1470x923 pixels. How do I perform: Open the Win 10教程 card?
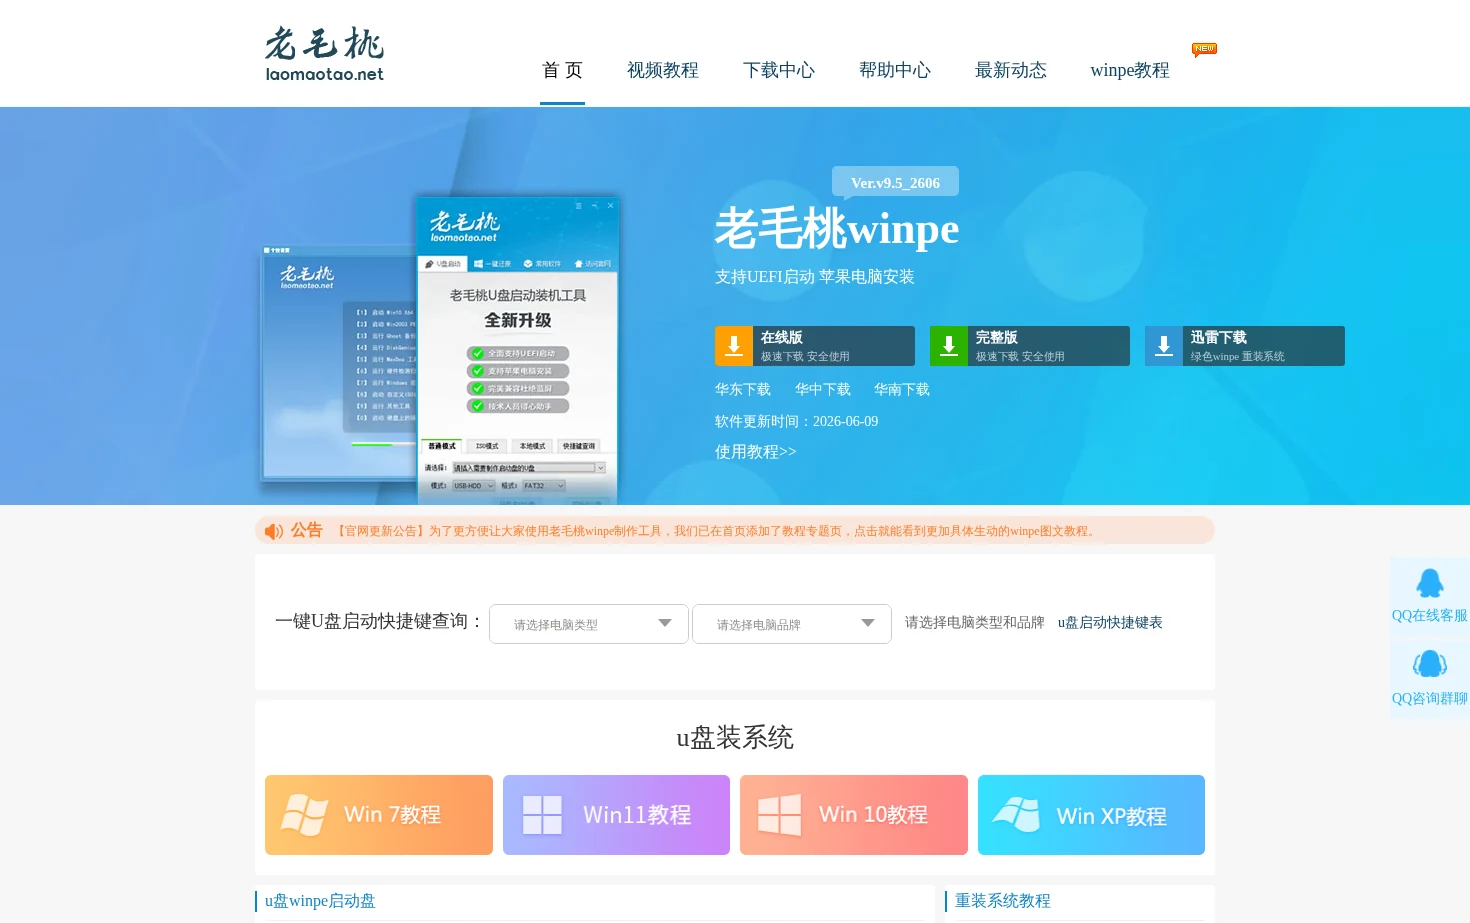(854, 815)
